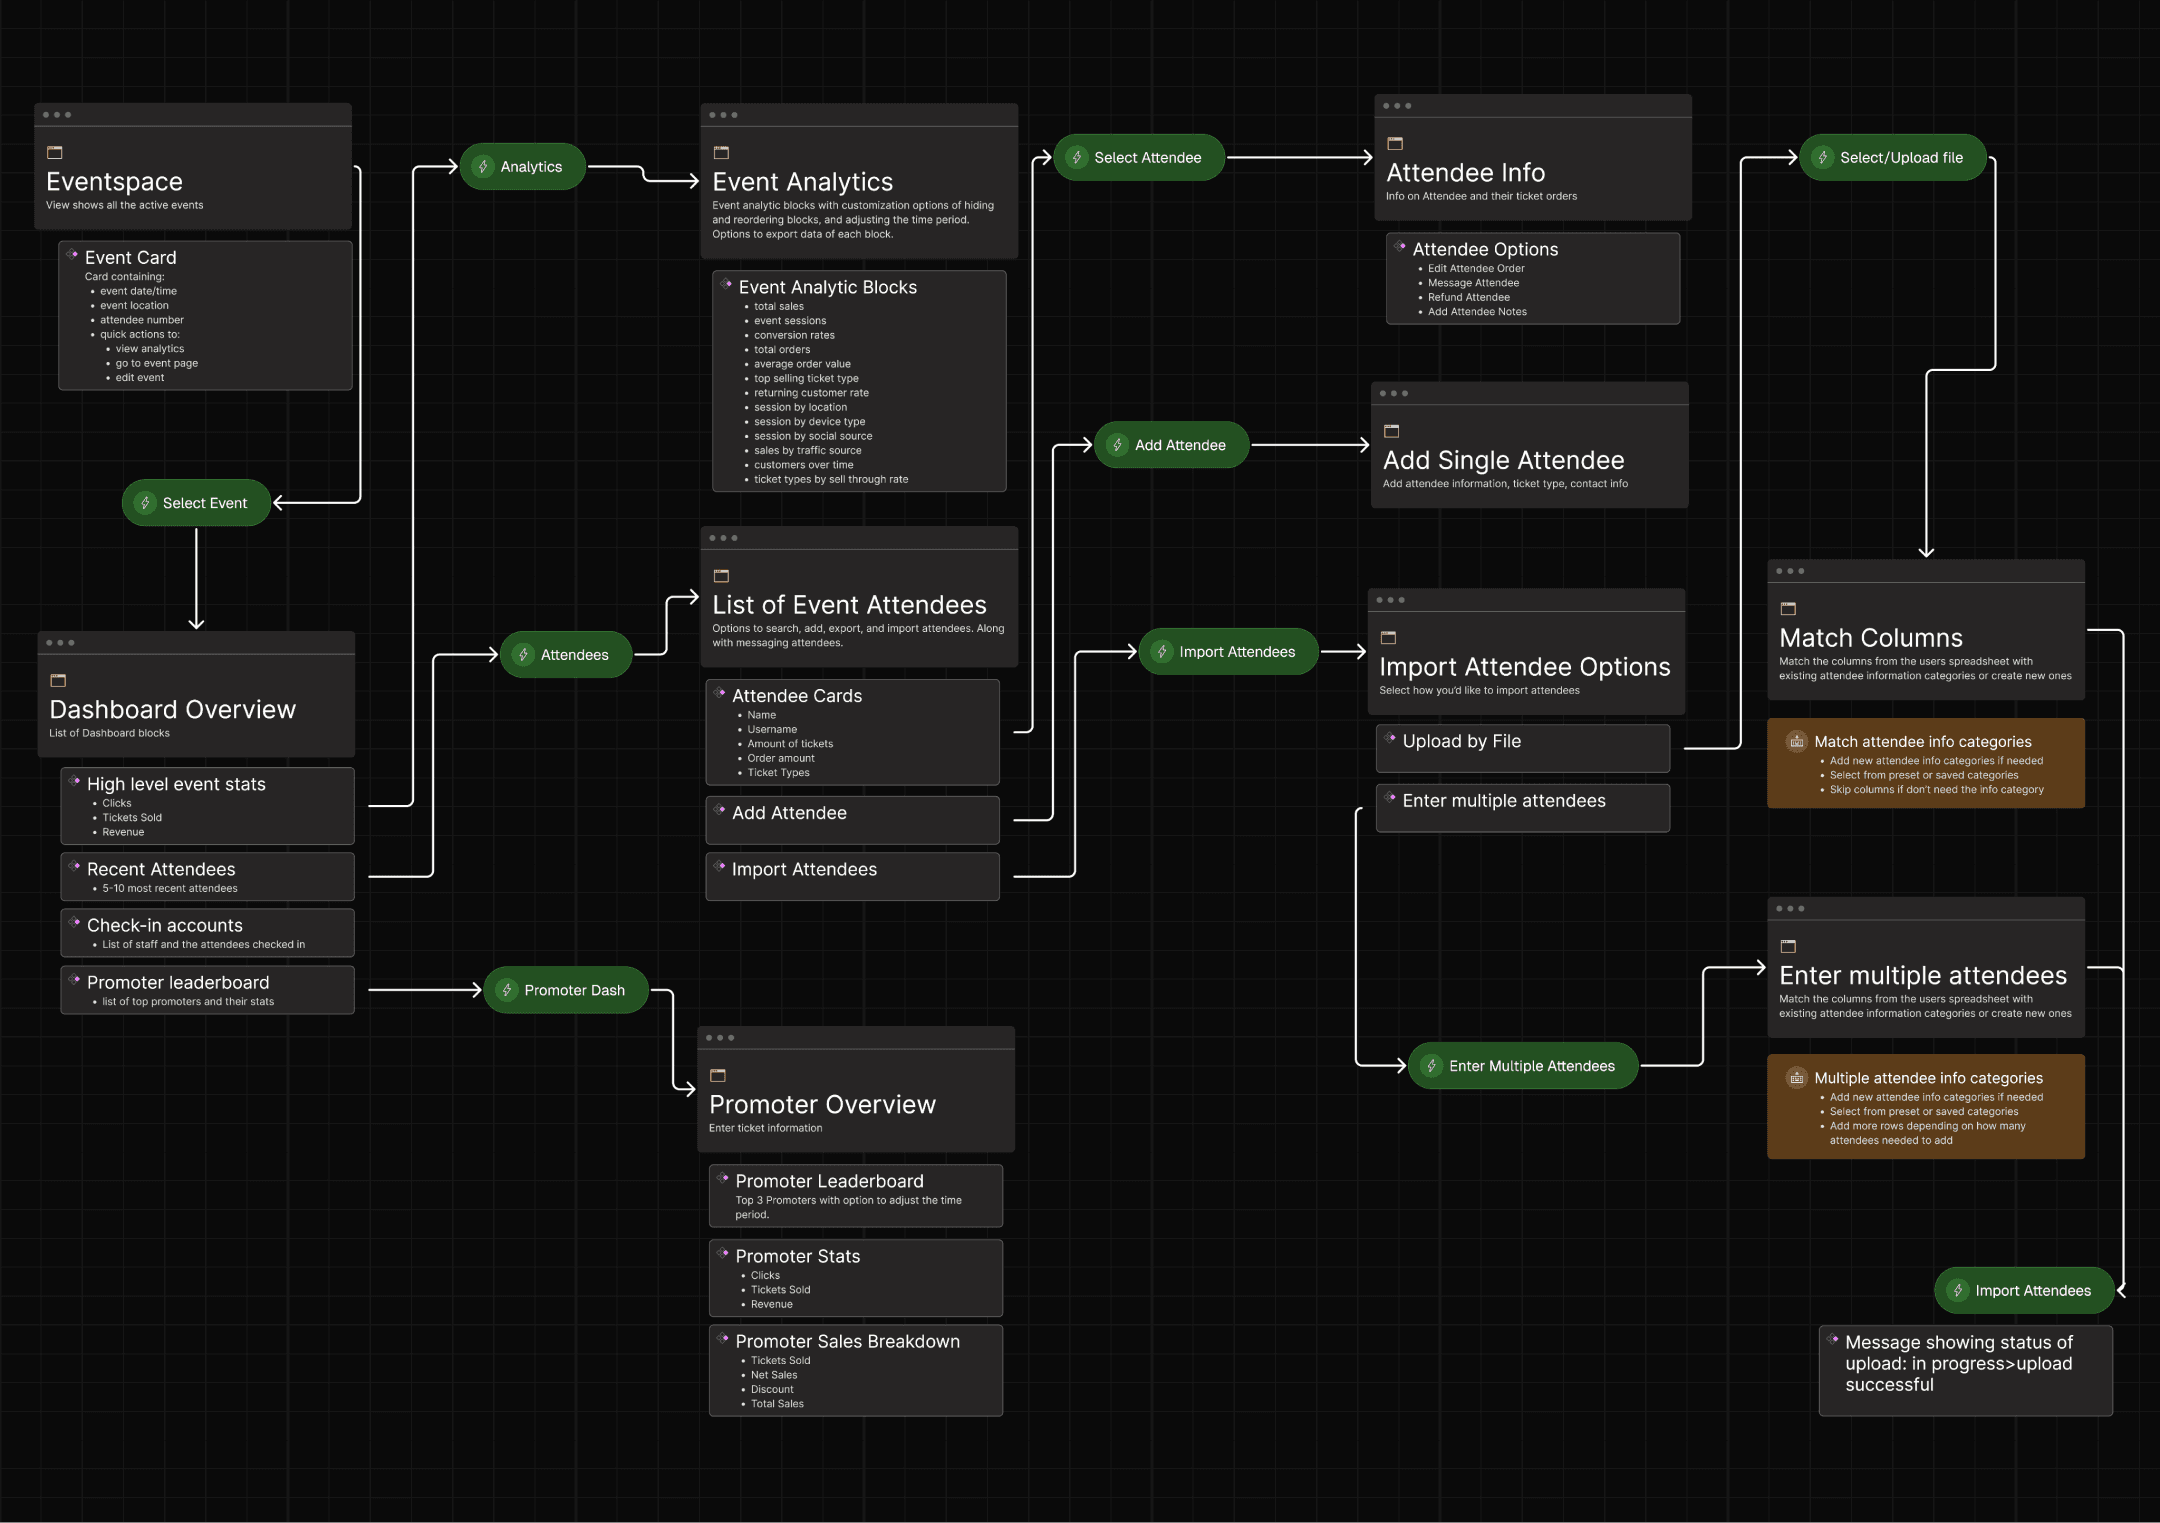
Task: Select the Promoter Dash action pill
Action: (566, 989)
